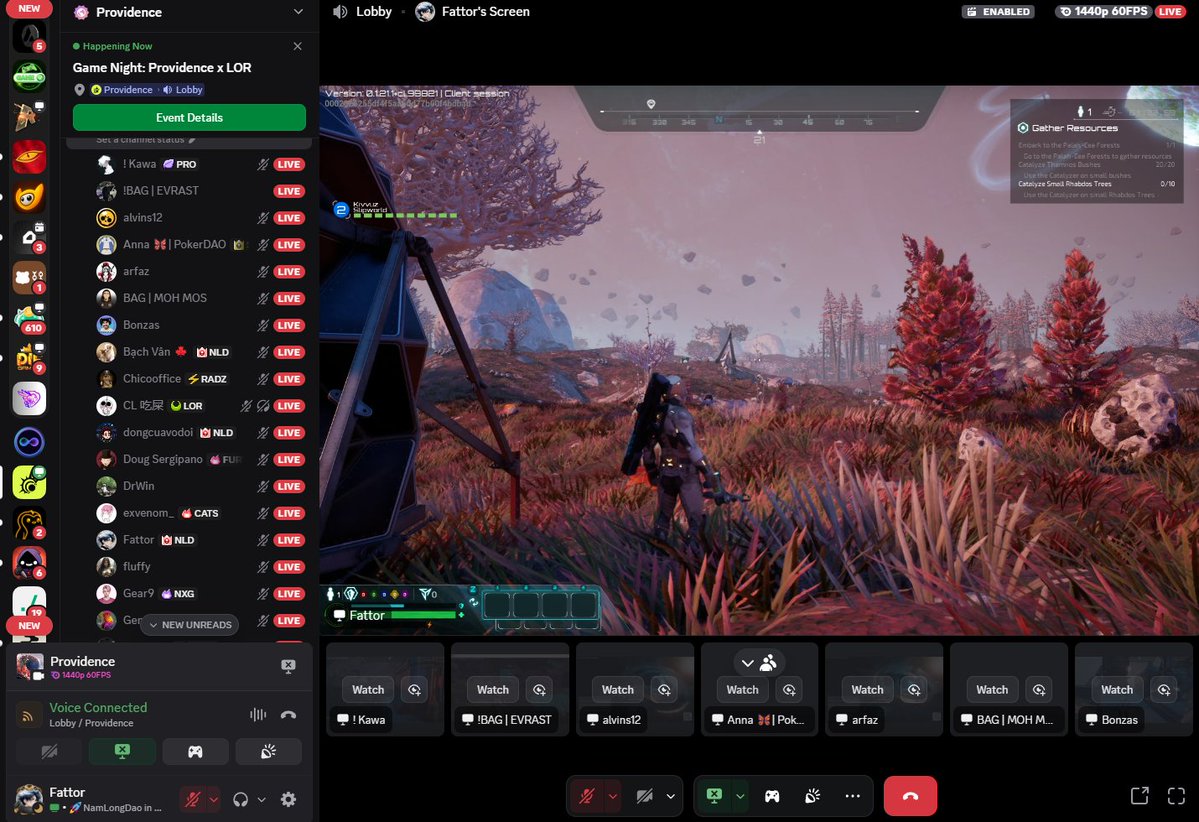Open the red eye server icon
1199x822 pixels.
[x=29, y=157]
